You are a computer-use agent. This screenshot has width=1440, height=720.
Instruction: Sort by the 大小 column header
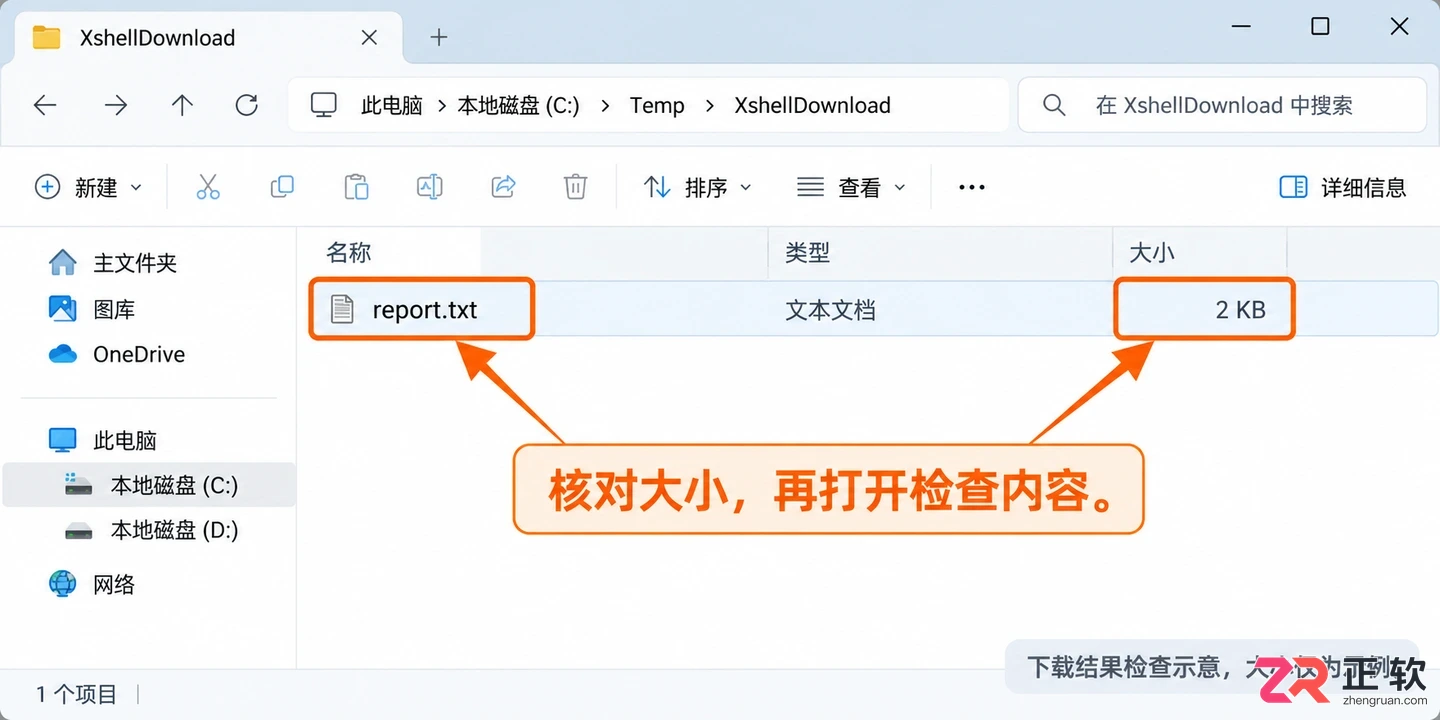tap(1151, 253)
